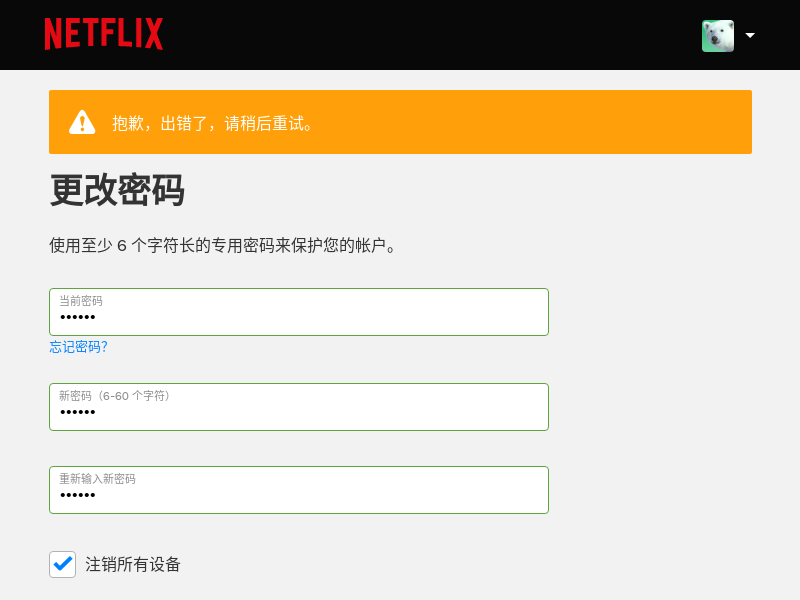This screenshot has width=800, height=600.
Task: Click the Netflix logo
Action: 104,34
